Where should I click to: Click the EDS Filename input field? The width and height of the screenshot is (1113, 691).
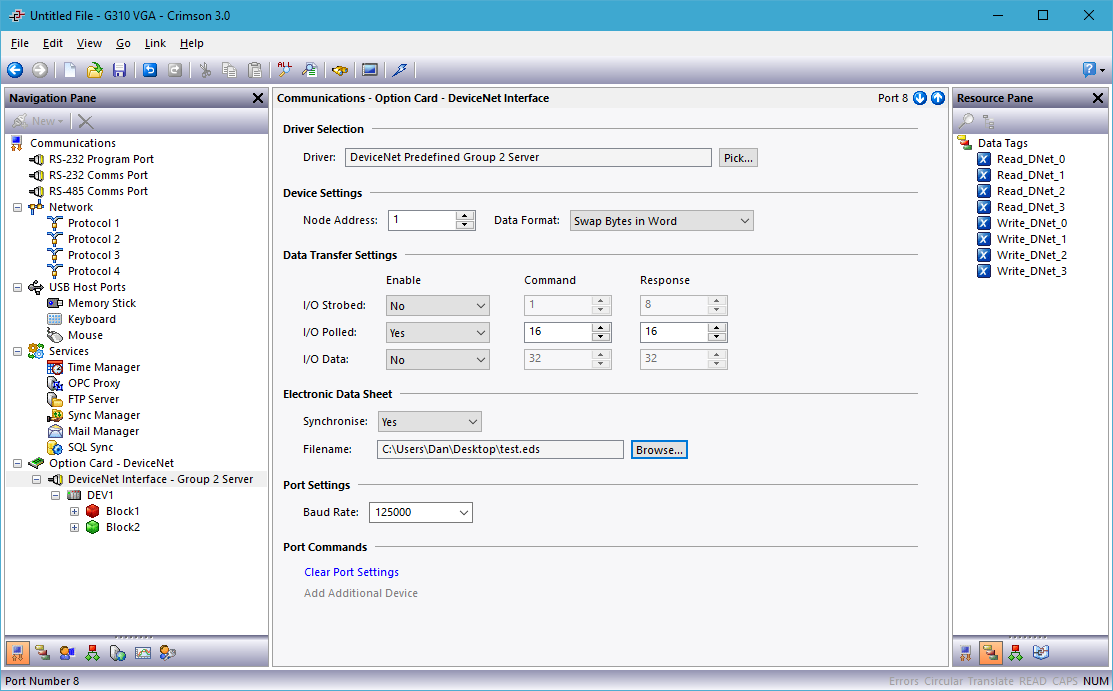tap(500, 449)
